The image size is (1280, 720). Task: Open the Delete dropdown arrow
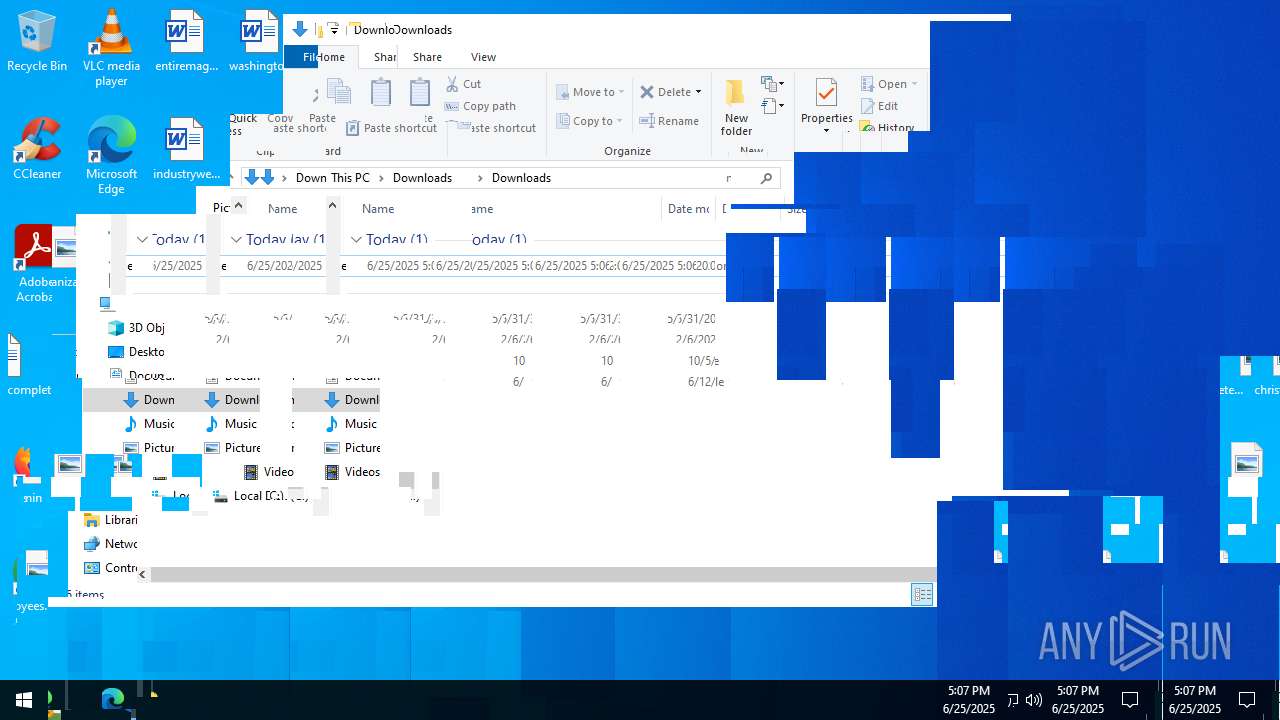point(698,92)
